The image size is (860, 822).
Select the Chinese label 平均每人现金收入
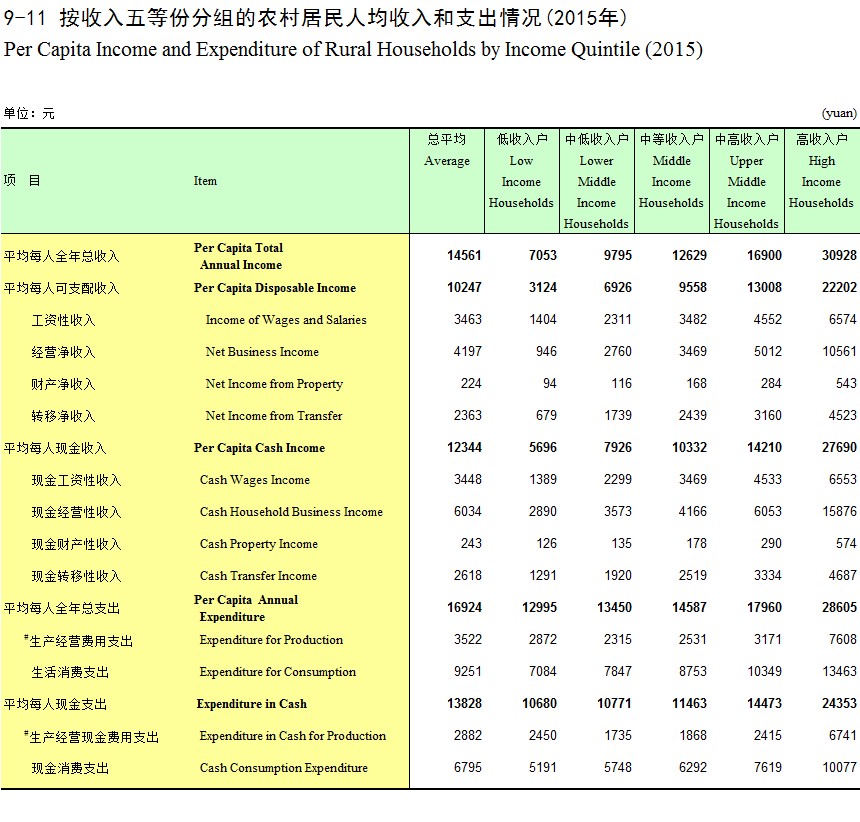click(55, 449)
